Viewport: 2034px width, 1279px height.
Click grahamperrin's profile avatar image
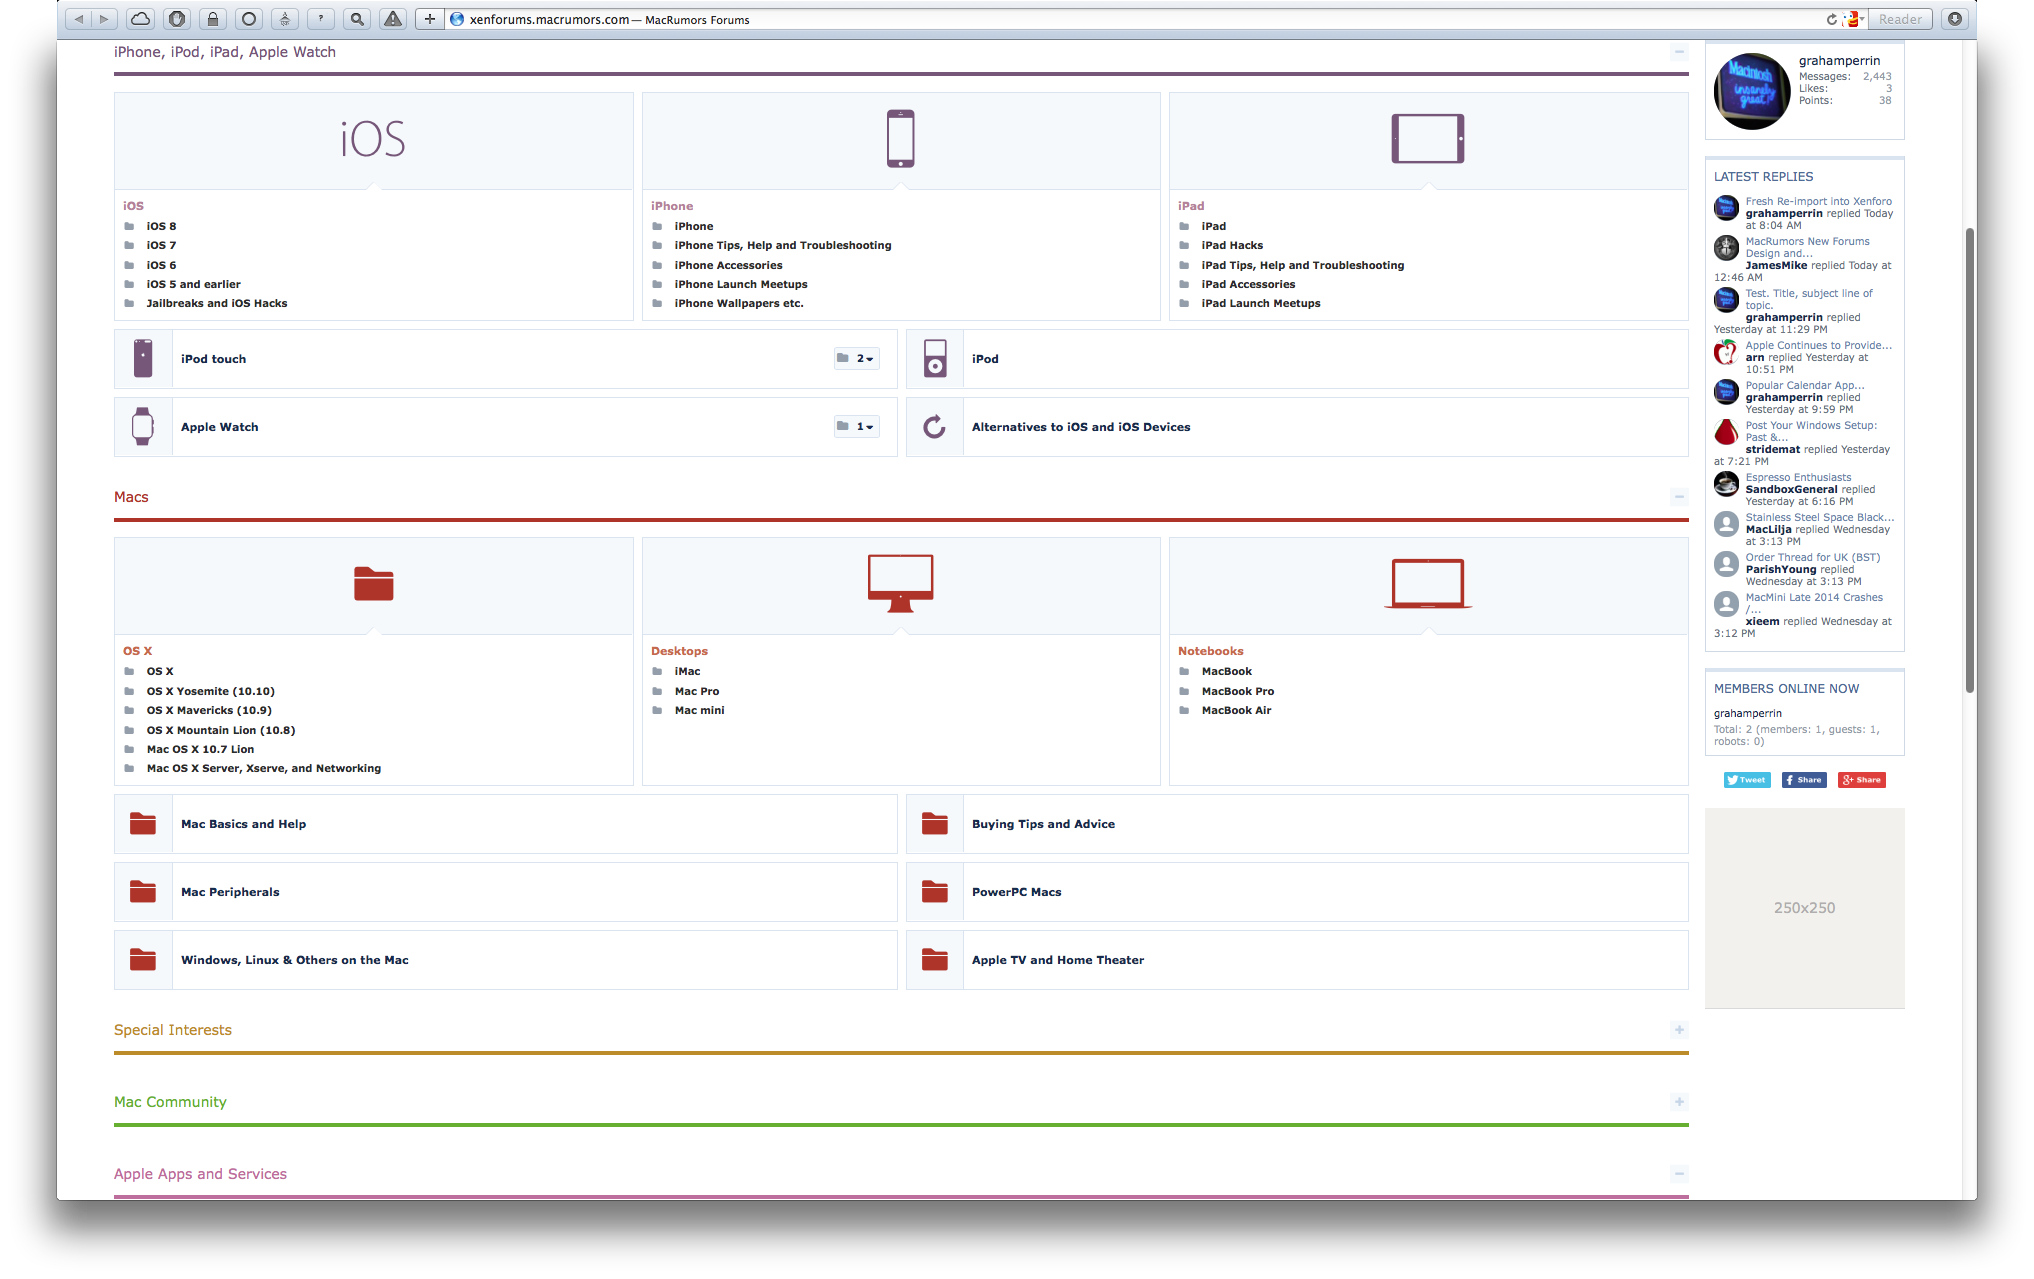click(x=1752, y=91)
